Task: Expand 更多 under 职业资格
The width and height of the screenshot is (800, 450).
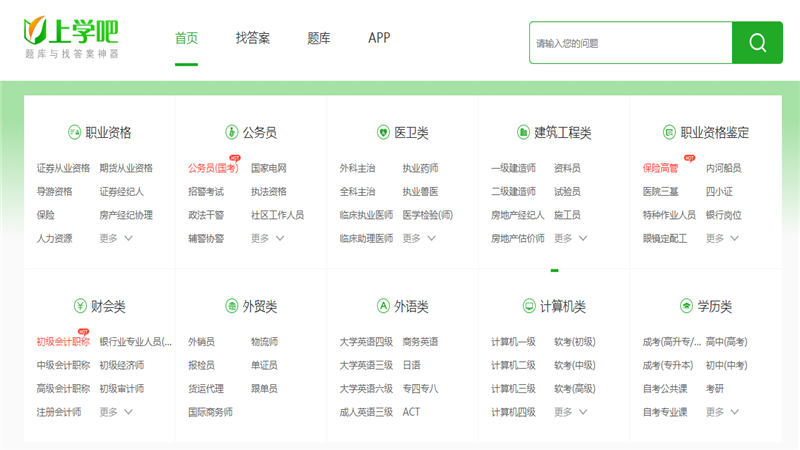Action: (x=116, y=238)
